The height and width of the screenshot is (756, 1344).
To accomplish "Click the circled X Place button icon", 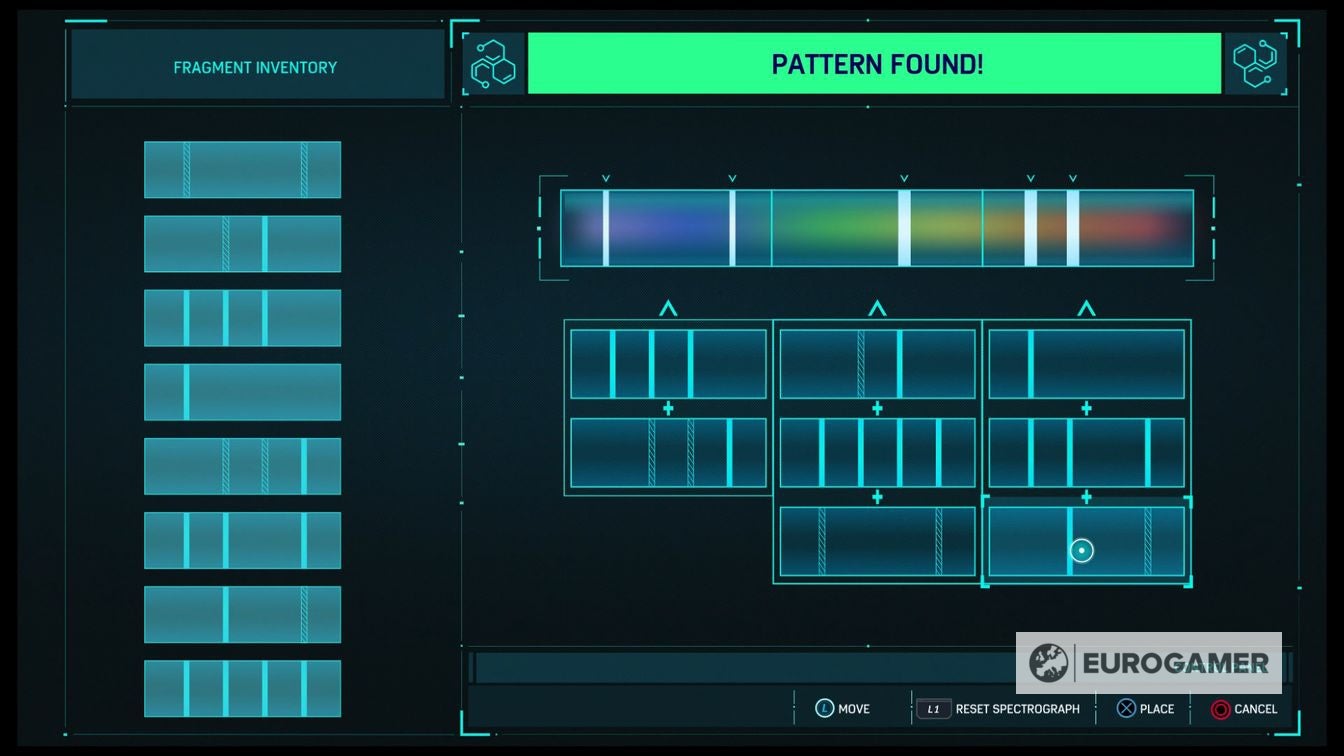I will [x=1126, y=709].
